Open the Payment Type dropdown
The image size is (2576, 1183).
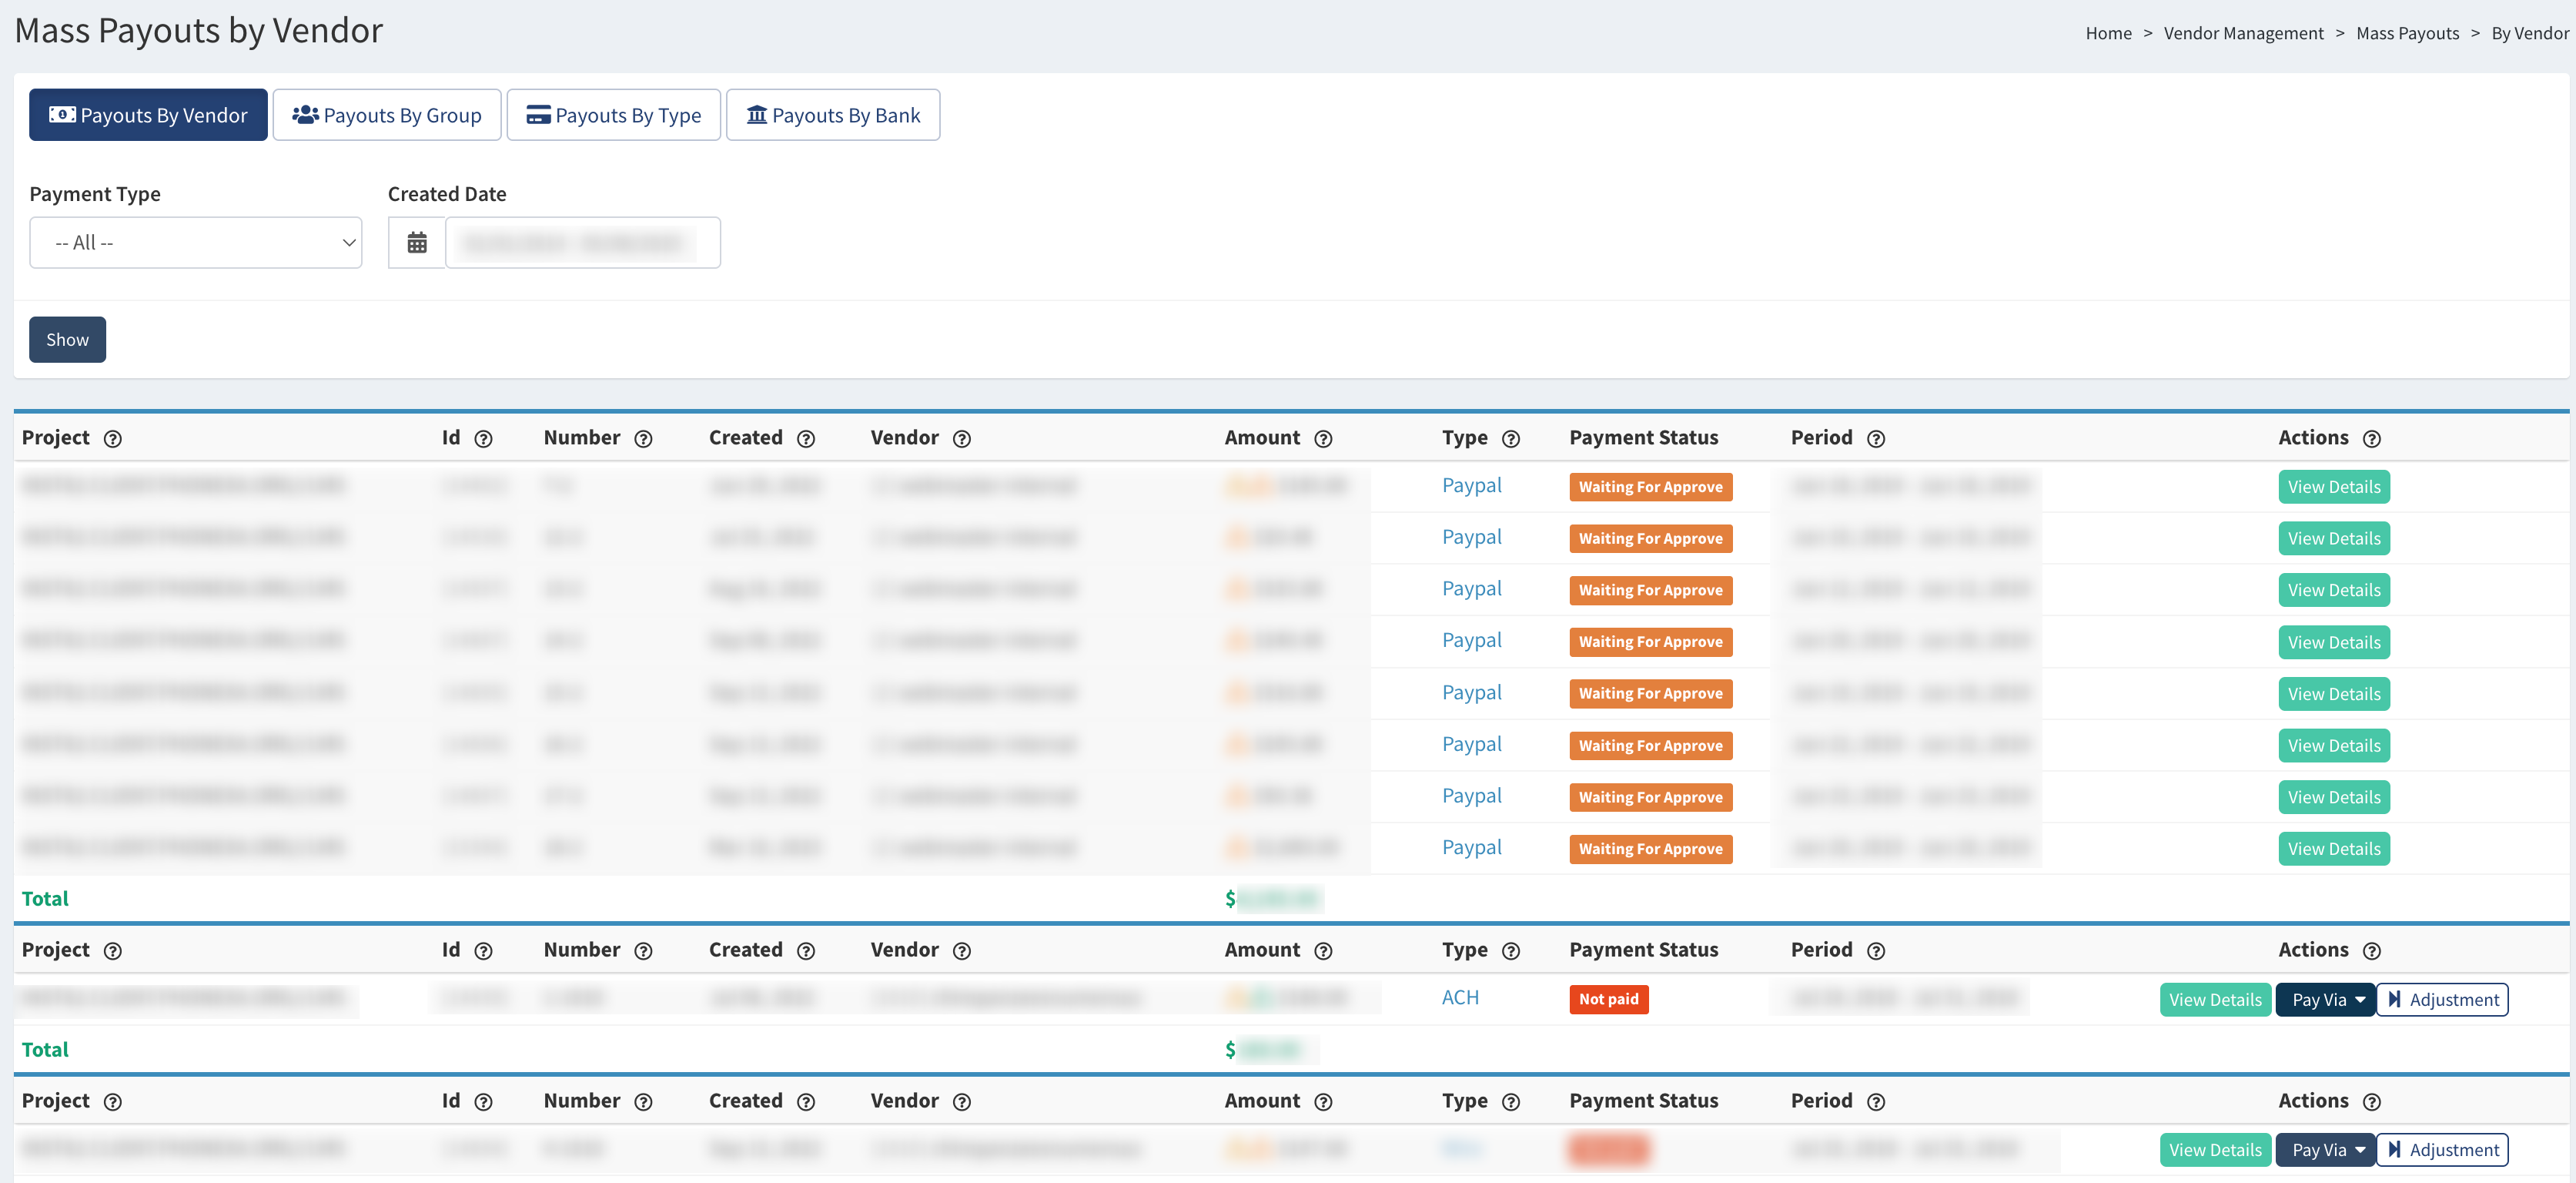(196, 243)
